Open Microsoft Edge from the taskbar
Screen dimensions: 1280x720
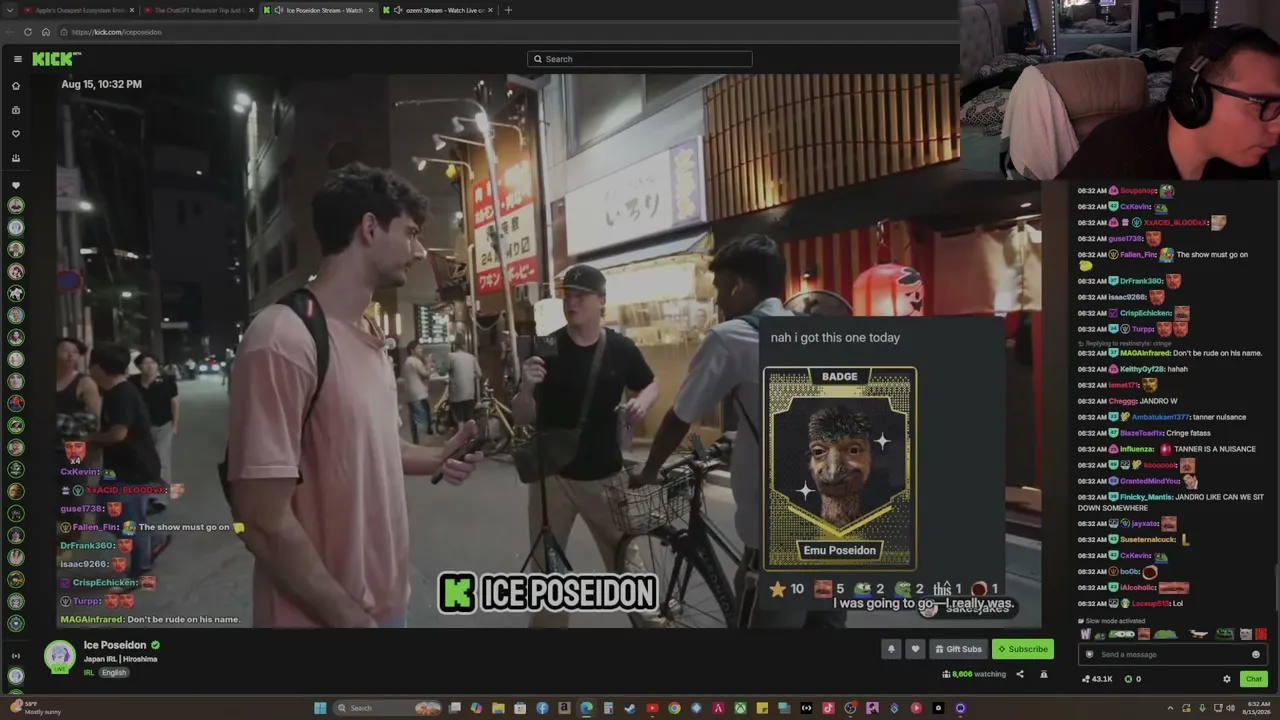tap(586, 708)
